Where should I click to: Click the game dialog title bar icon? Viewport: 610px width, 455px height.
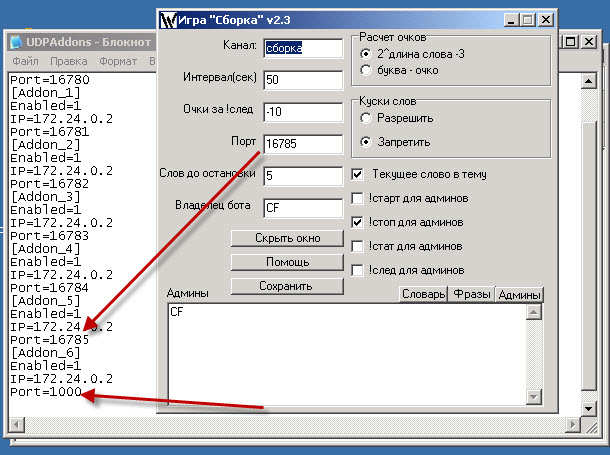pos(168,19)
